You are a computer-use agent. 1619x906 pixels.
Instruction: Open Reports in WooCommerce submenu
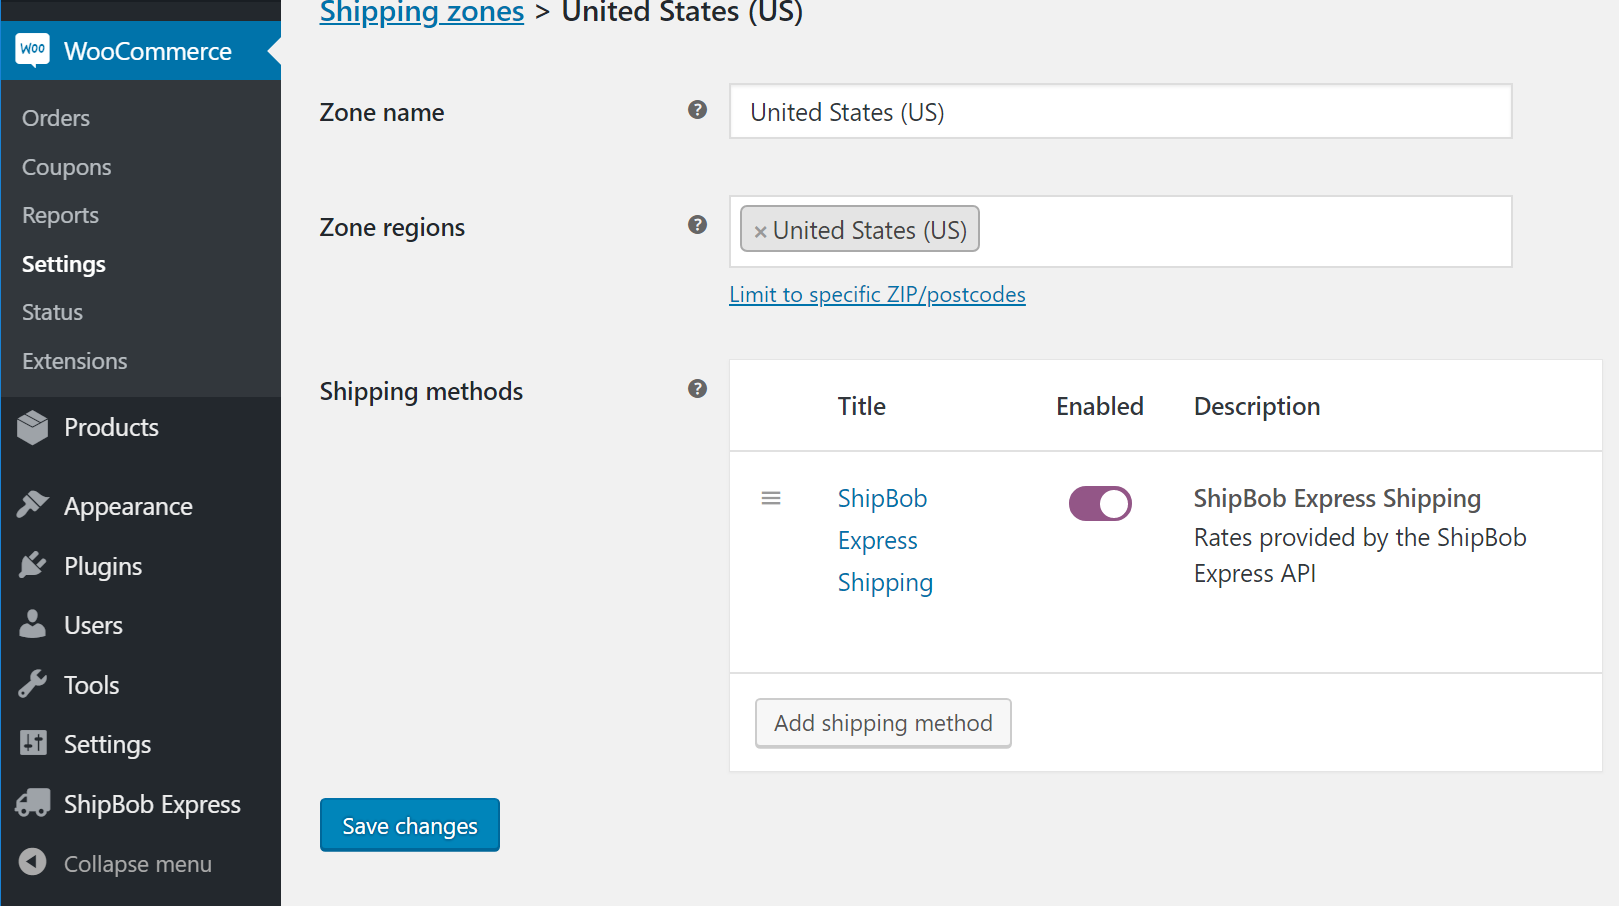click(61, 215)
